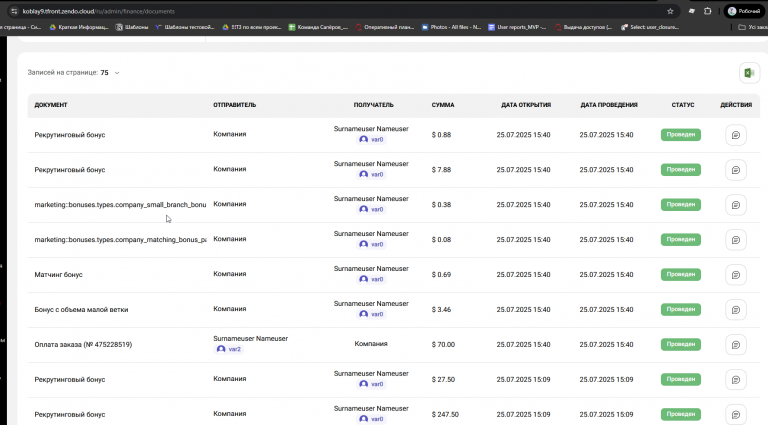Click the 'Отправитель' column header

[x=235, y=105]
